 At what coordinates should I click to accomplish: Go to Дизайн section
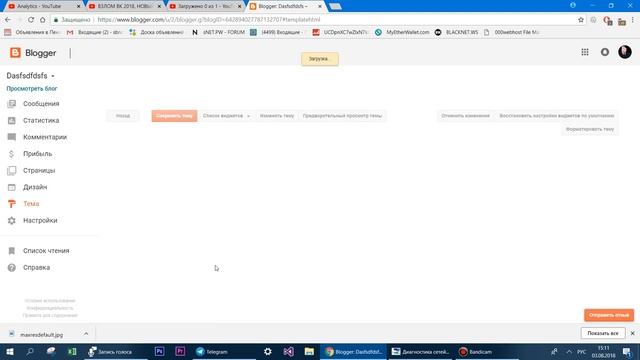35,187
